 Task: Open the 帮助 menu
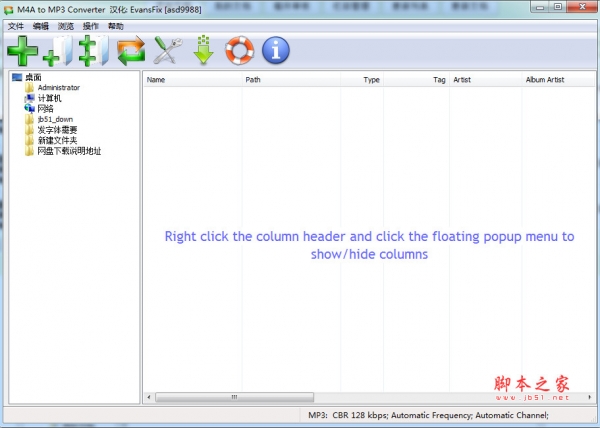[116, 26]
